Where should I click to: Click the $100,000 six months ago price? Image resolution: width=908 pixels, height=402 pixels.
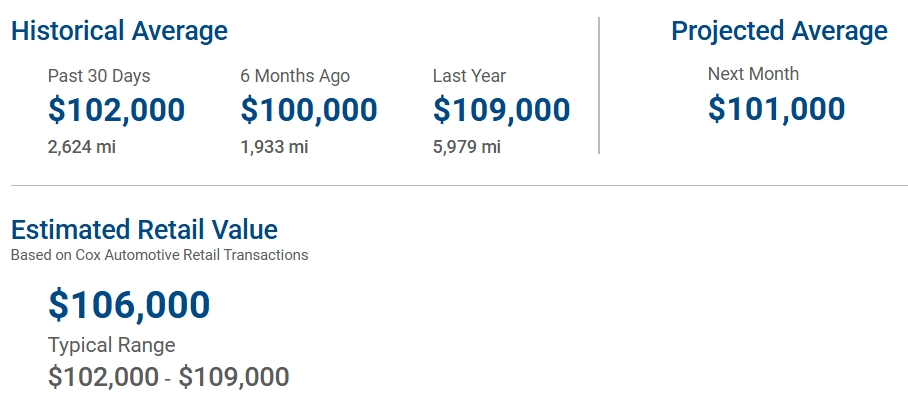[x=309, y=109]
